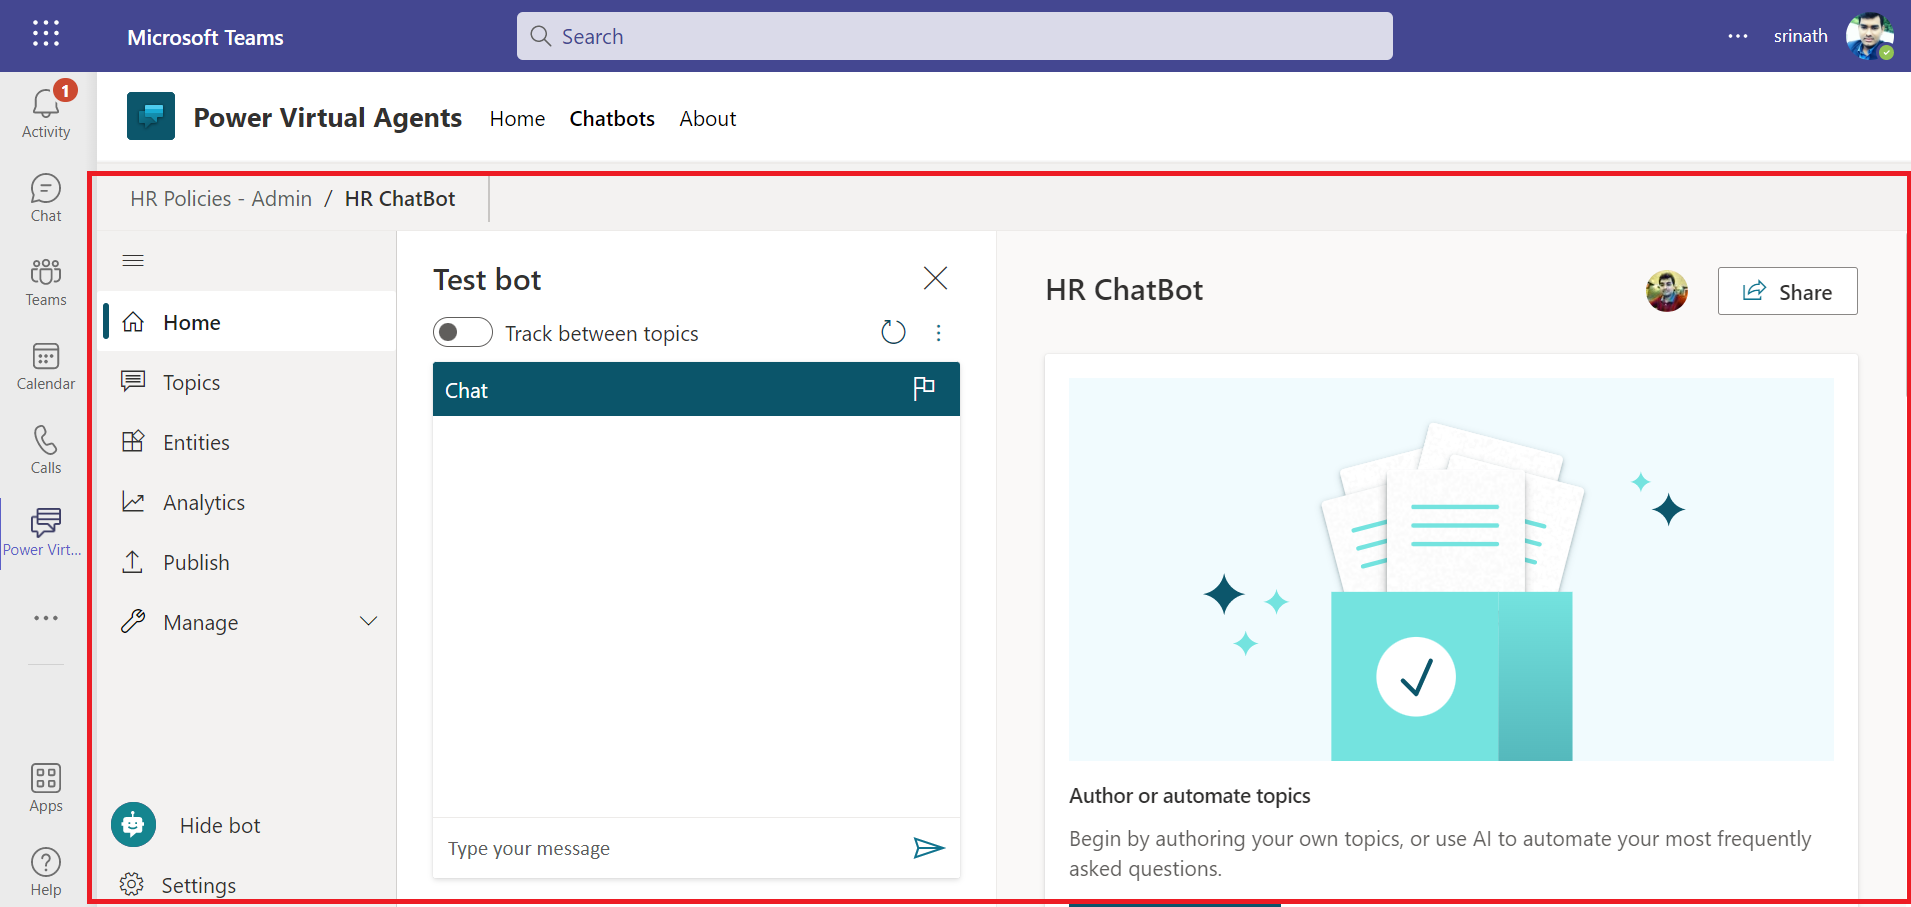The width and height of the screenshot is (1911, 907).
Task: Reset the test bot conversation
Action: pyautogui.click(x=893, y=332)
